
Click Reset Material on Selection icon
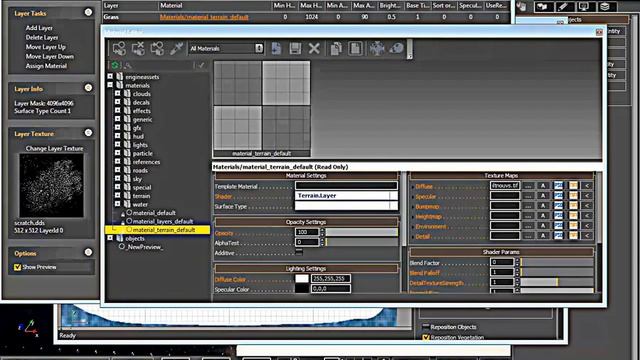tap(138, 49)
